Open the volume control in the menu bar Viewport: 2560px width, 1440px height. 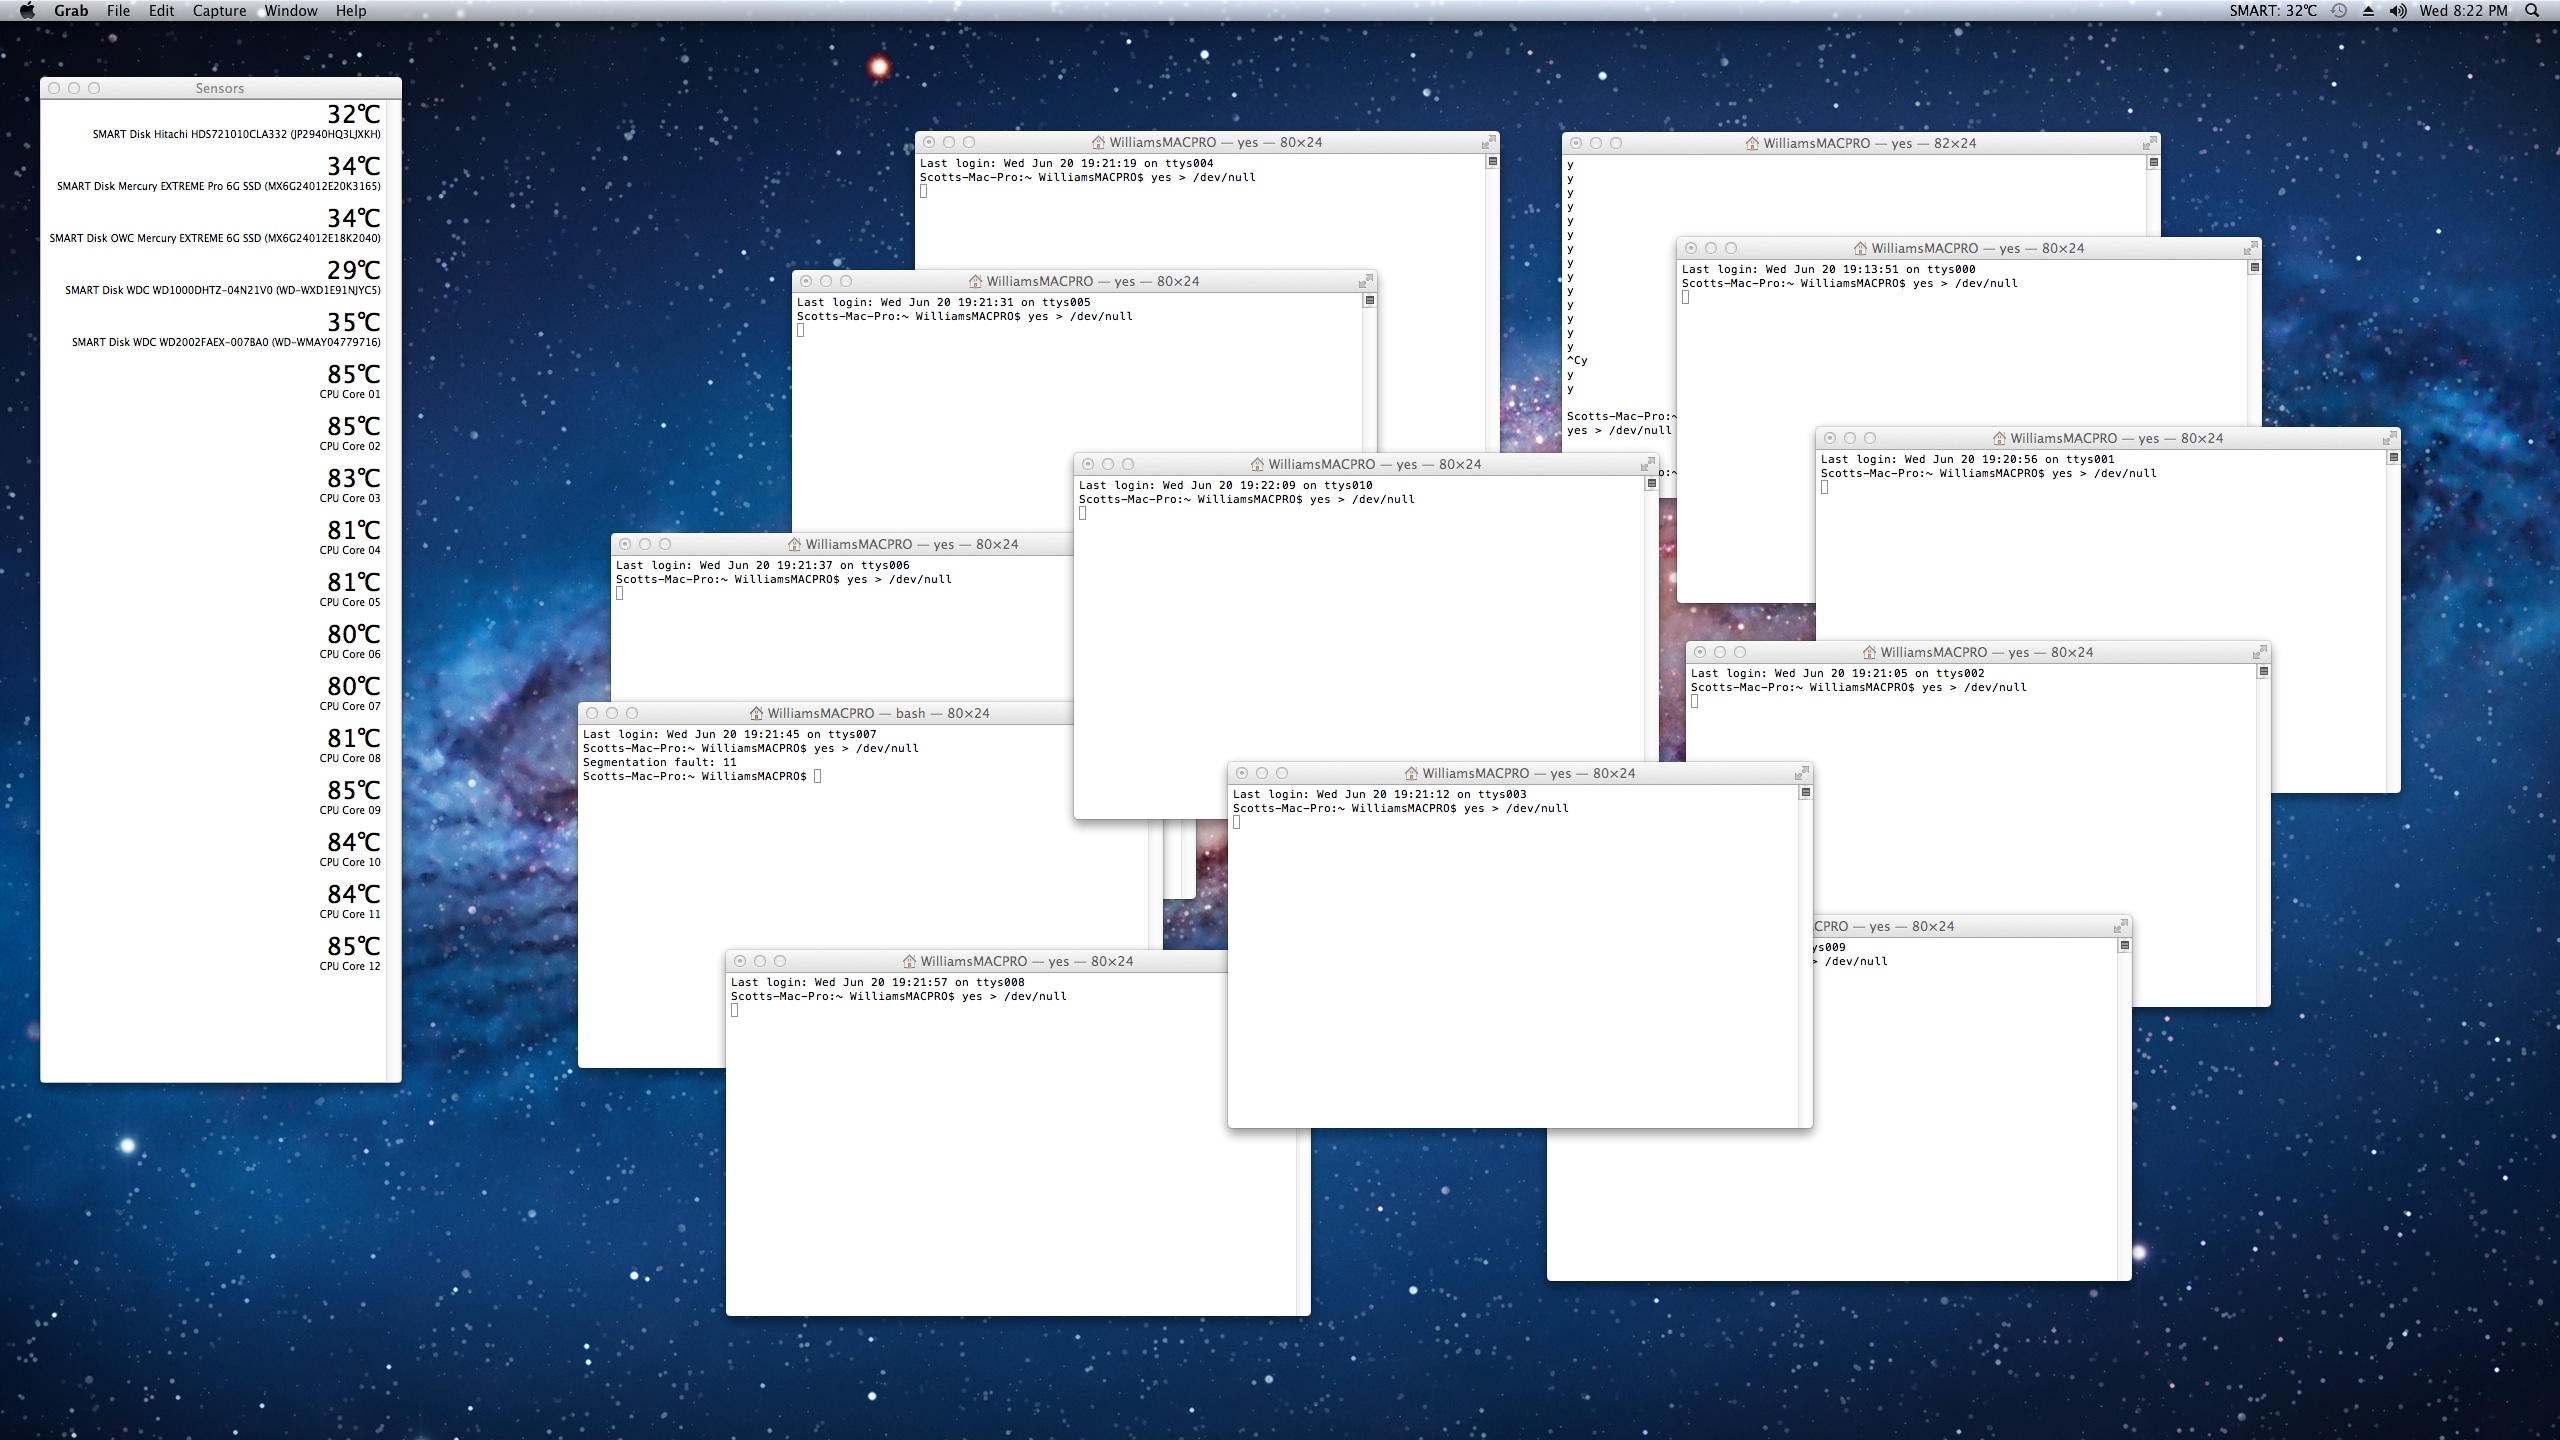2397,10
